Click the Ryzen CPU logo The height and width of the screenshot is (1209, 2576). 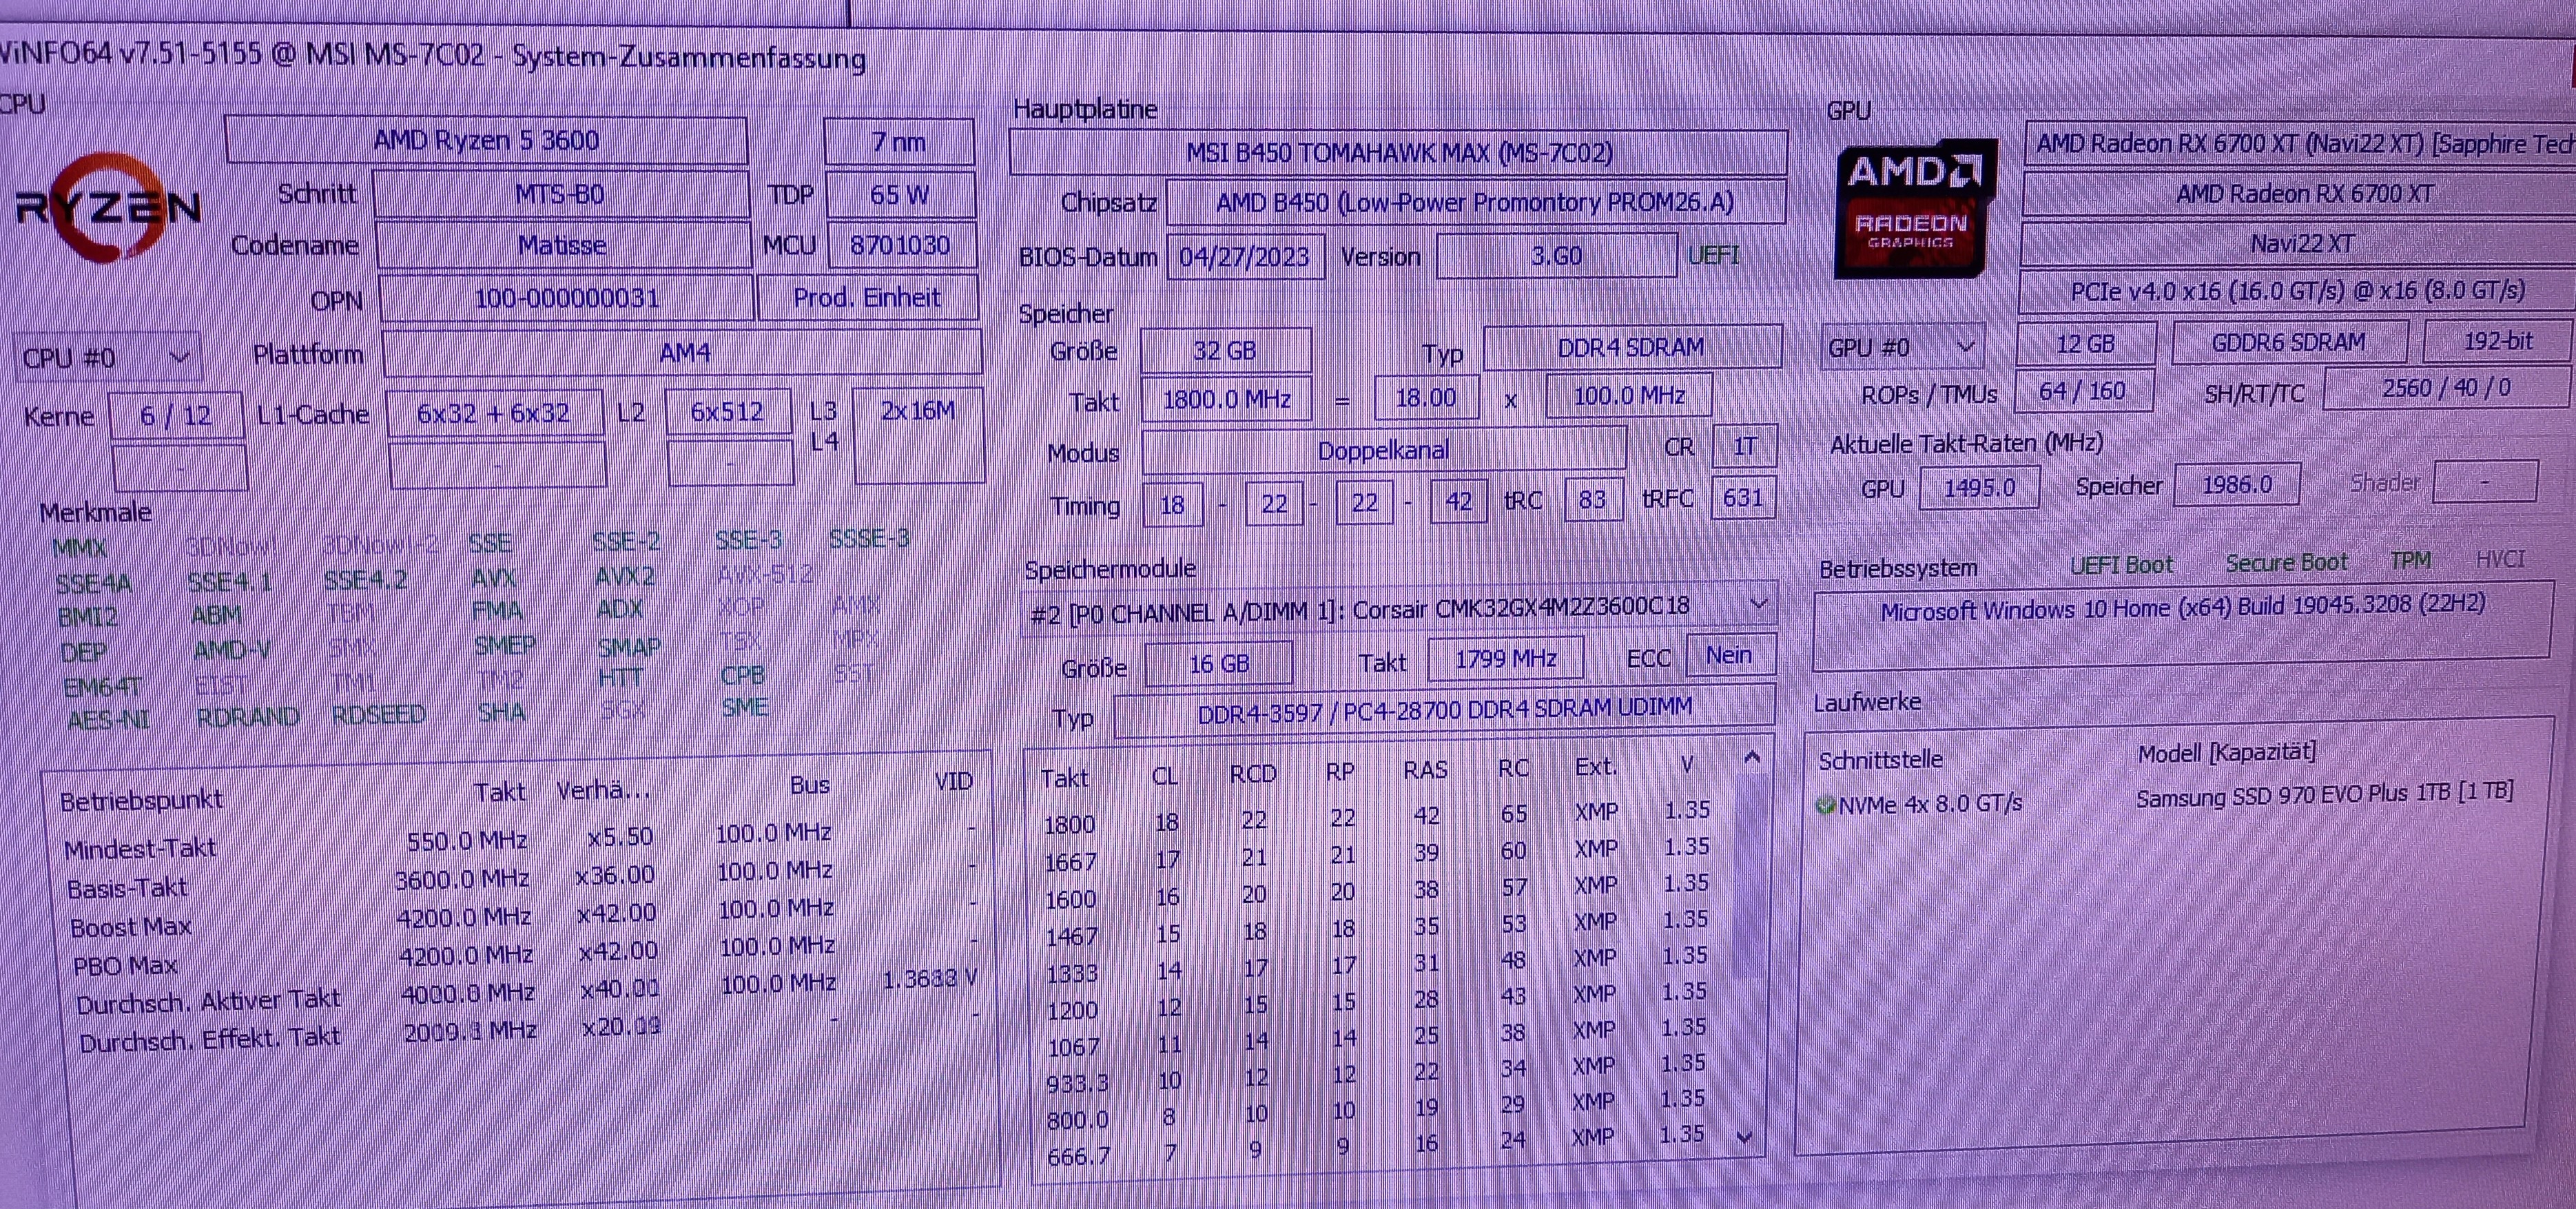pyautogui.click(x=108, y=208)
